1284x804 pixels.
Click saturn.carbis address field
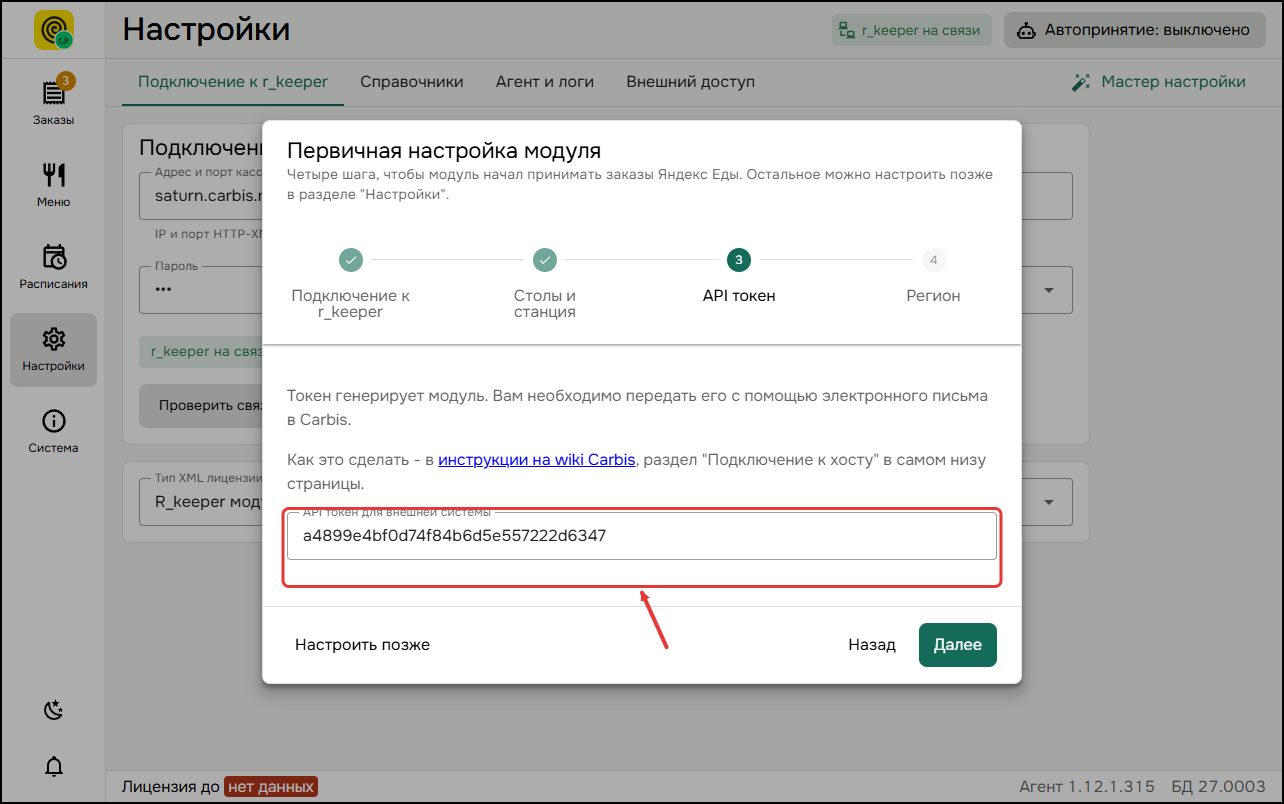click(200, 196)
